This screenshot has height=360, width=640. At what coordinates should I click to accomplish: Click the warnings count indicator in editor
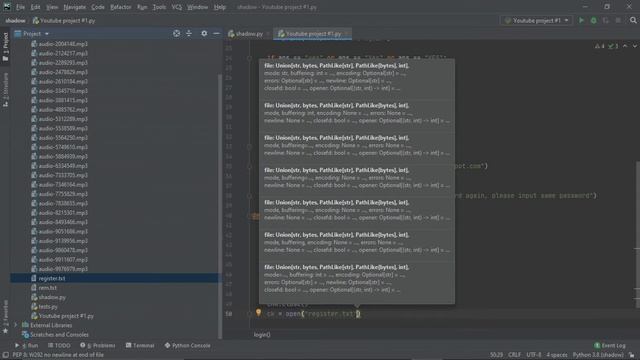coord(600,46)
